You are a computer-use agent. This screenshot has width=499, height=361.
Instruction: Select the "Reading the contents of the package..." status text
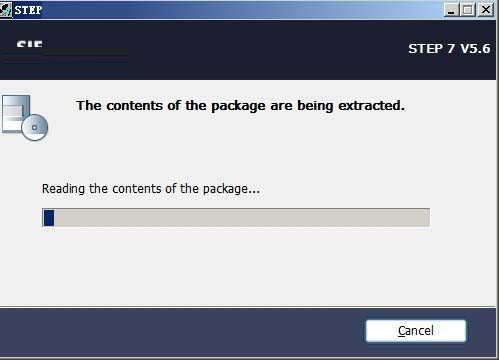151,189
